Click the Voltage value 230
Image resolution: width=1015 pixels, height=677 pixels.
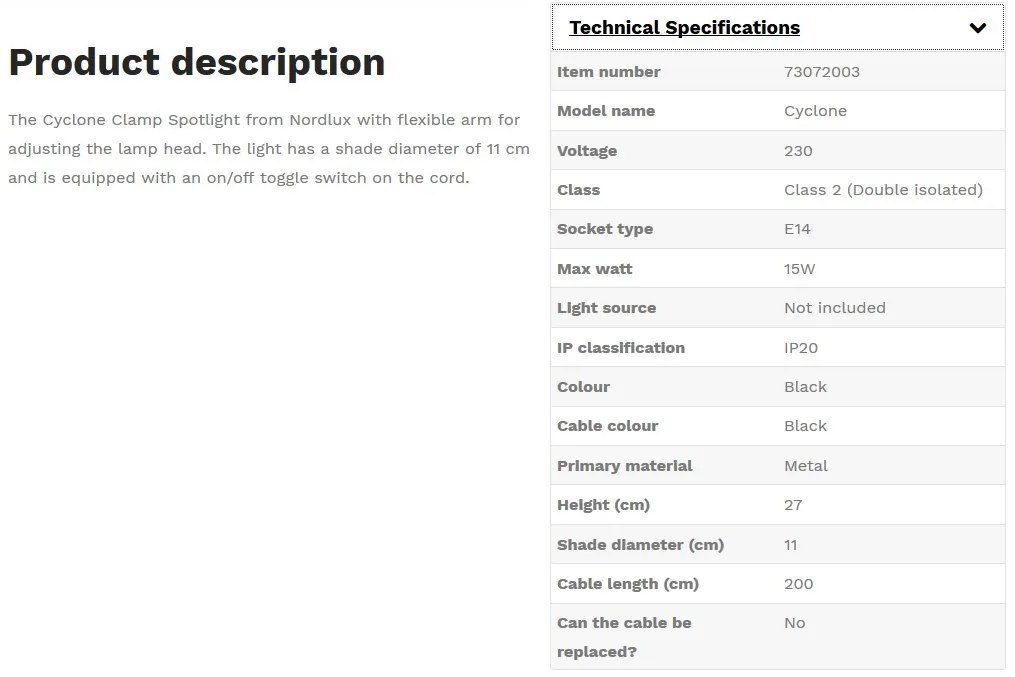click(798, 151)
